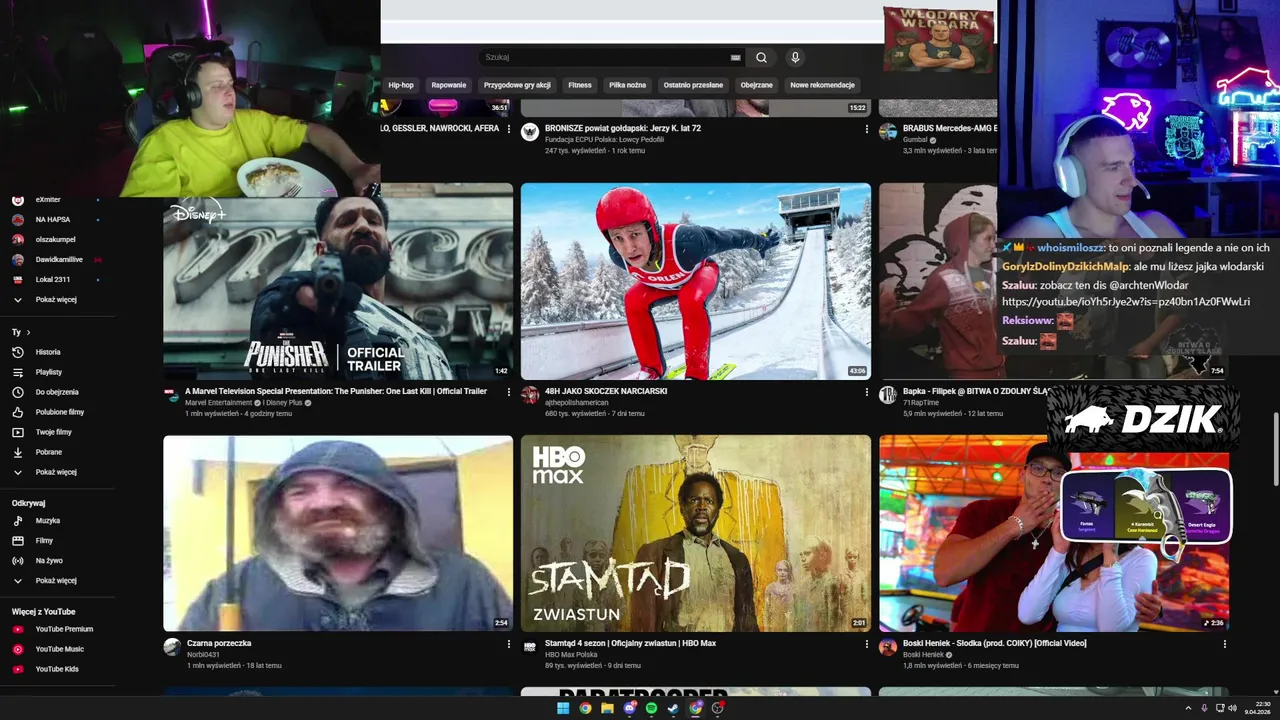
Task: Select the Obejrzane filter chip
Action: (757, 85)
